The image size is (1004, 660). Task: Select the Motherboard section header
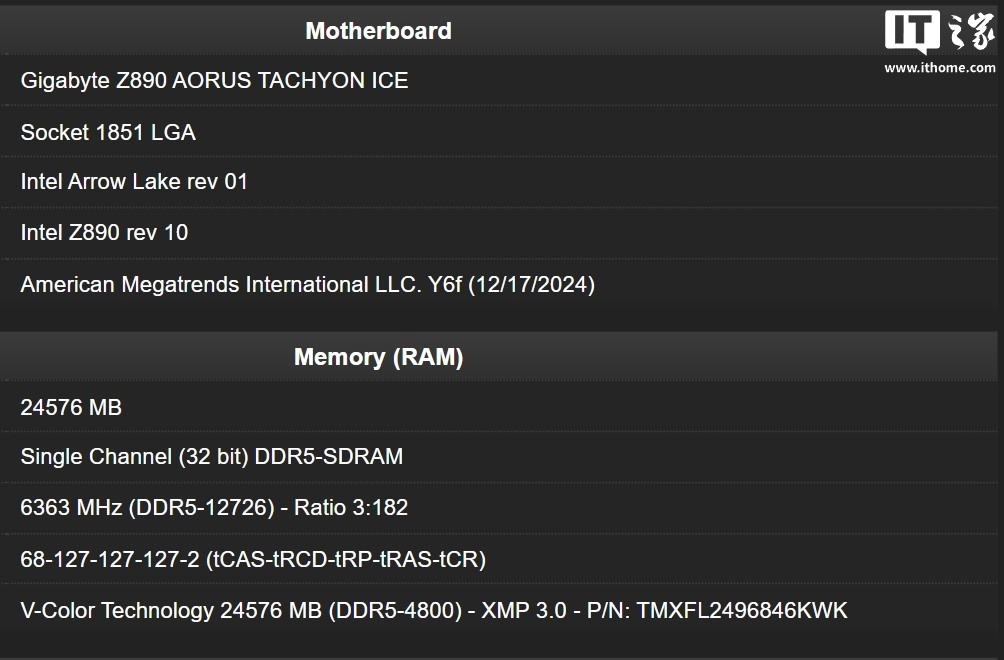click(x=378, y=31)
